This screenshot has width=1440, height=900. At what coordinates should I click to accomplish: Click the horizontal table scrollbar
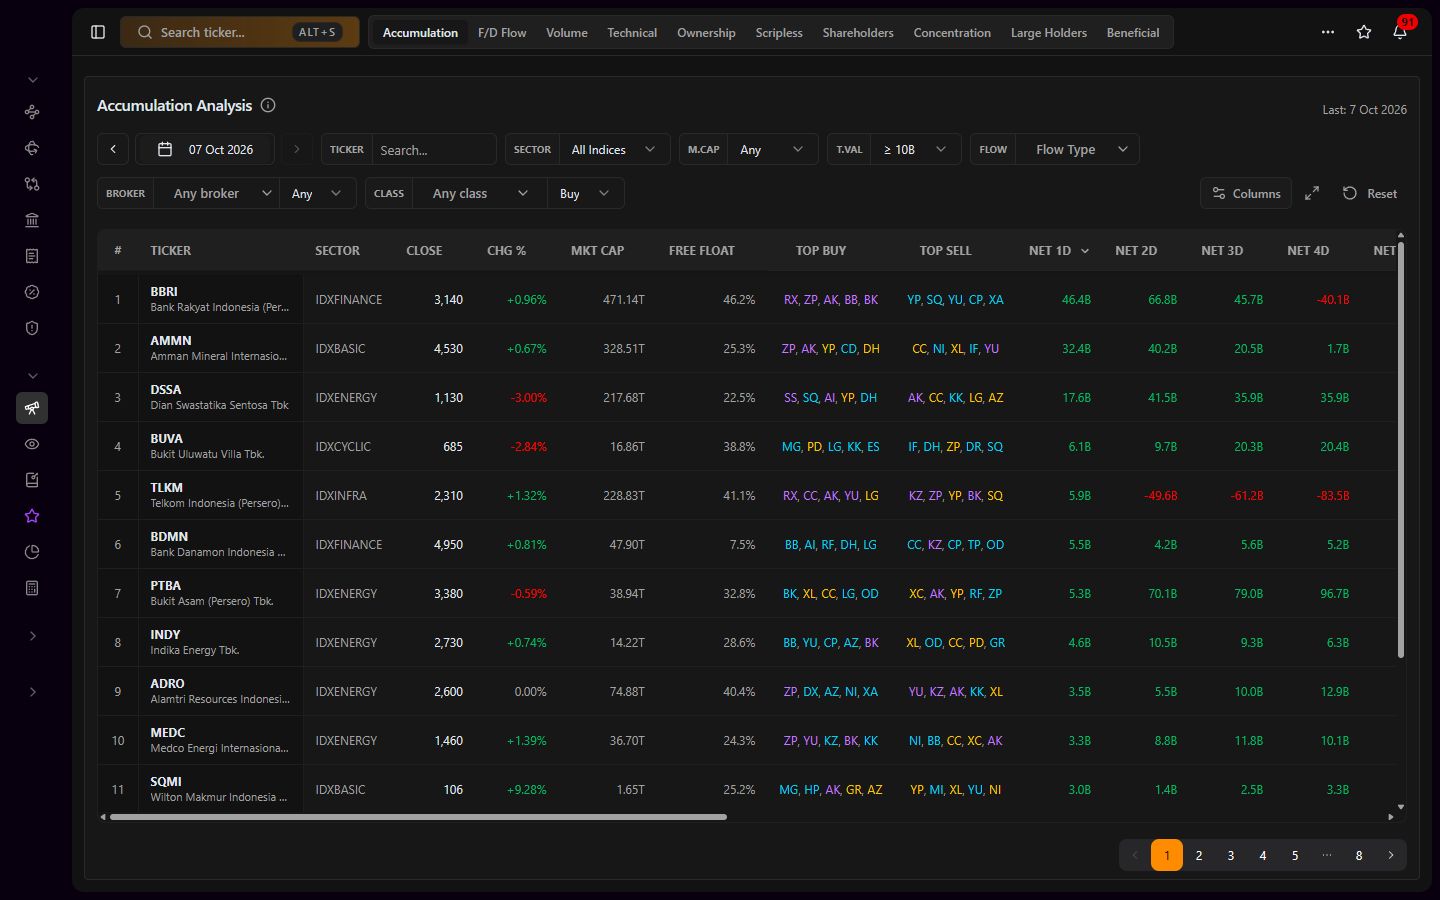click(x=418, y=817)
